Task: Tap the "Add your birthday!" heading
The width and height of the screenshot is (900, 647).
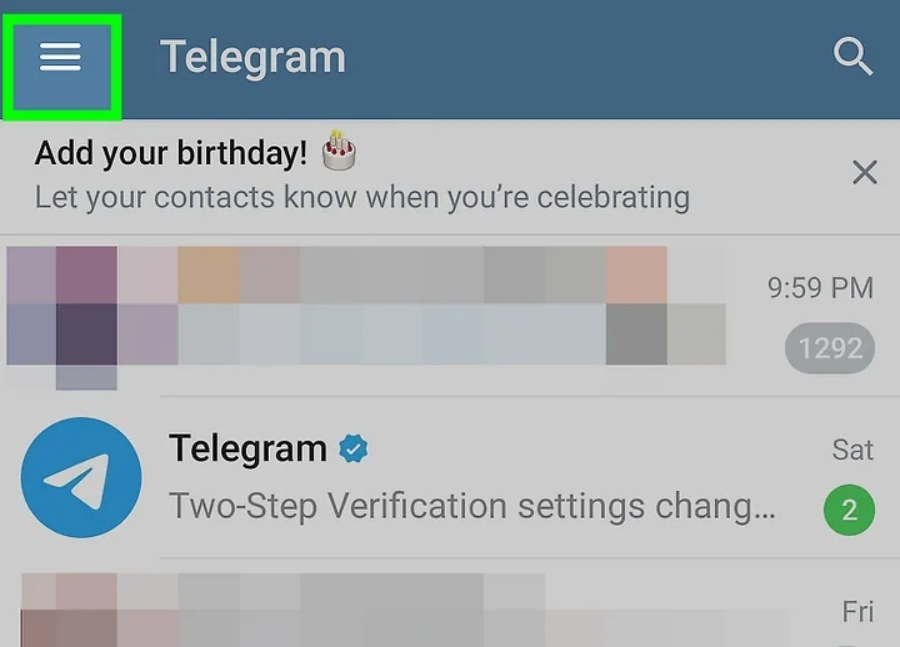Action: [x=171, y=153]
